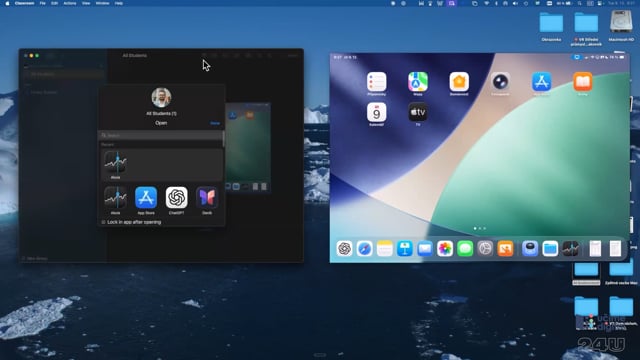Open the Apple TV app on the iPad
This screenshot has width=640, height=360.
(x=418, y=112)
